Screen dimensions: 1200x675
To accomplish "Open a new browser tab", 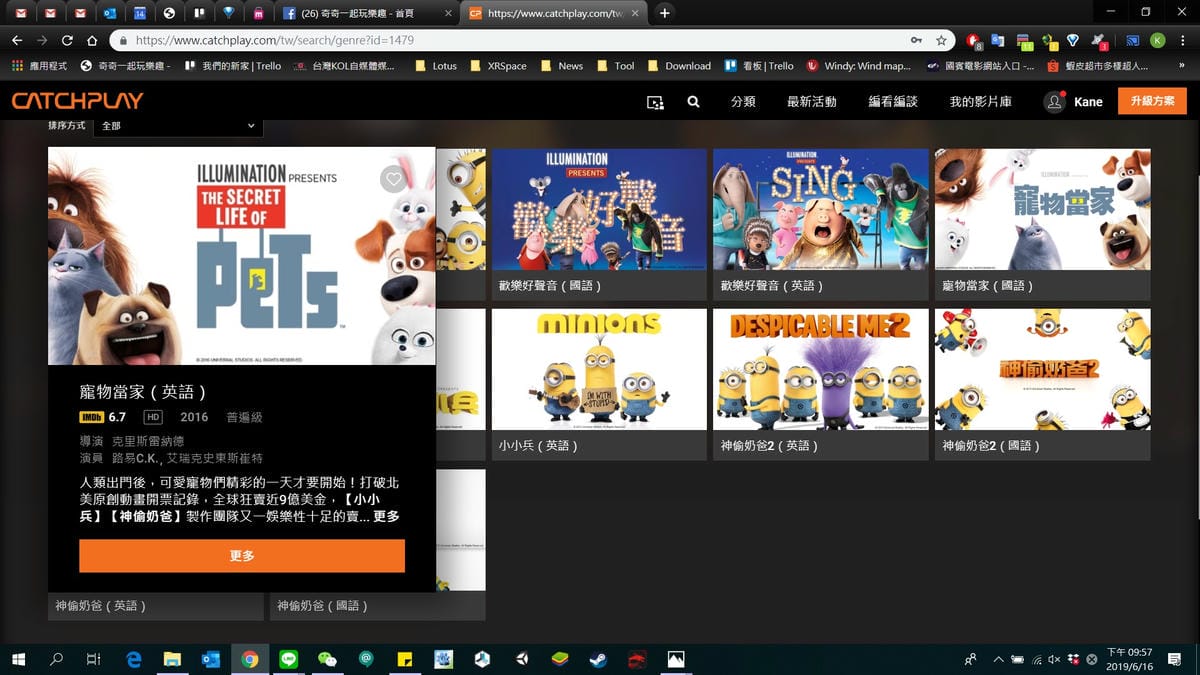I will pyautogui.click(x=664, y=13).
